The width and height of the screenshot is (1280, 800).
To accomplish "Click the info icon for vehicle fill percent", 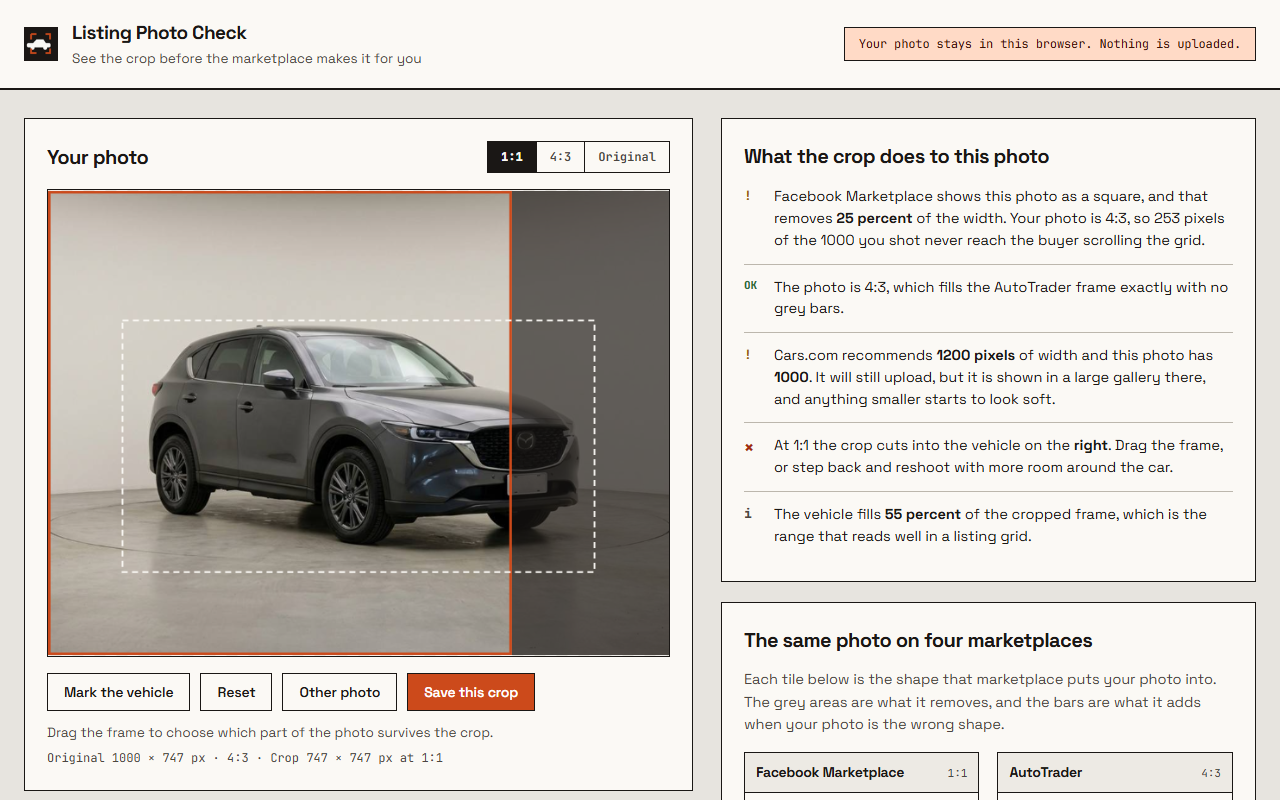I will click(x=748, y=514).
